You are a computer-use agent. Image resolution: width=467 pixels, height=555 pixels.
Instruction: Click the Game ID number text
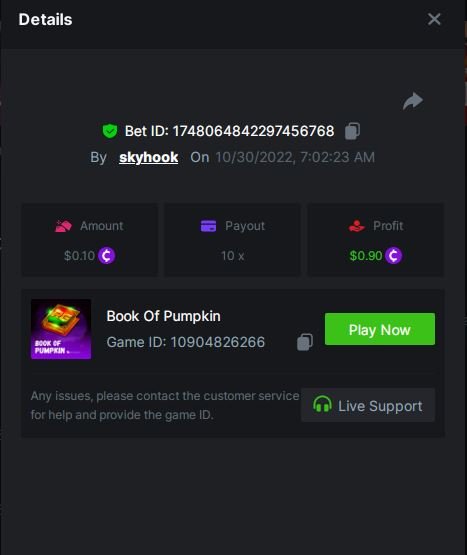tap(218, 342)
